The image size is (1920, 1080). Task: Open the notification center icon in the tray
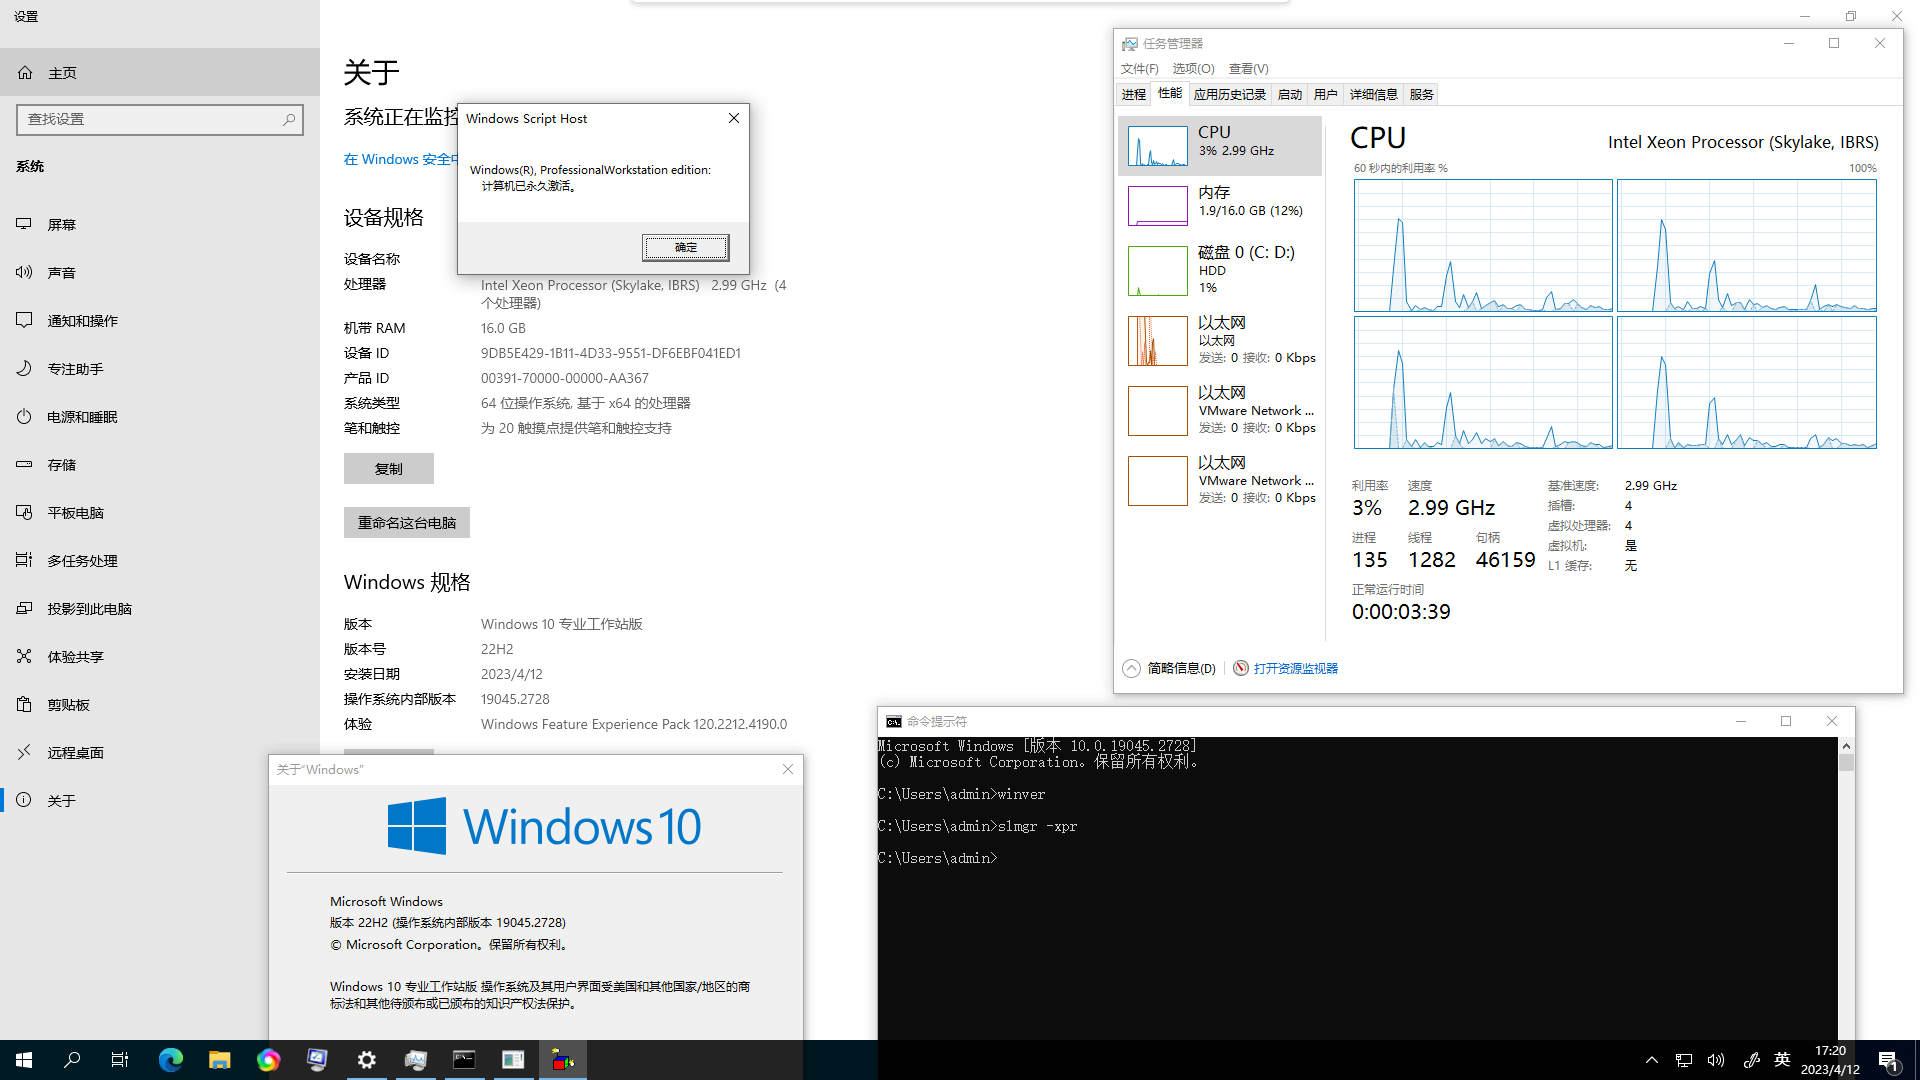tap(1888, 1061)
